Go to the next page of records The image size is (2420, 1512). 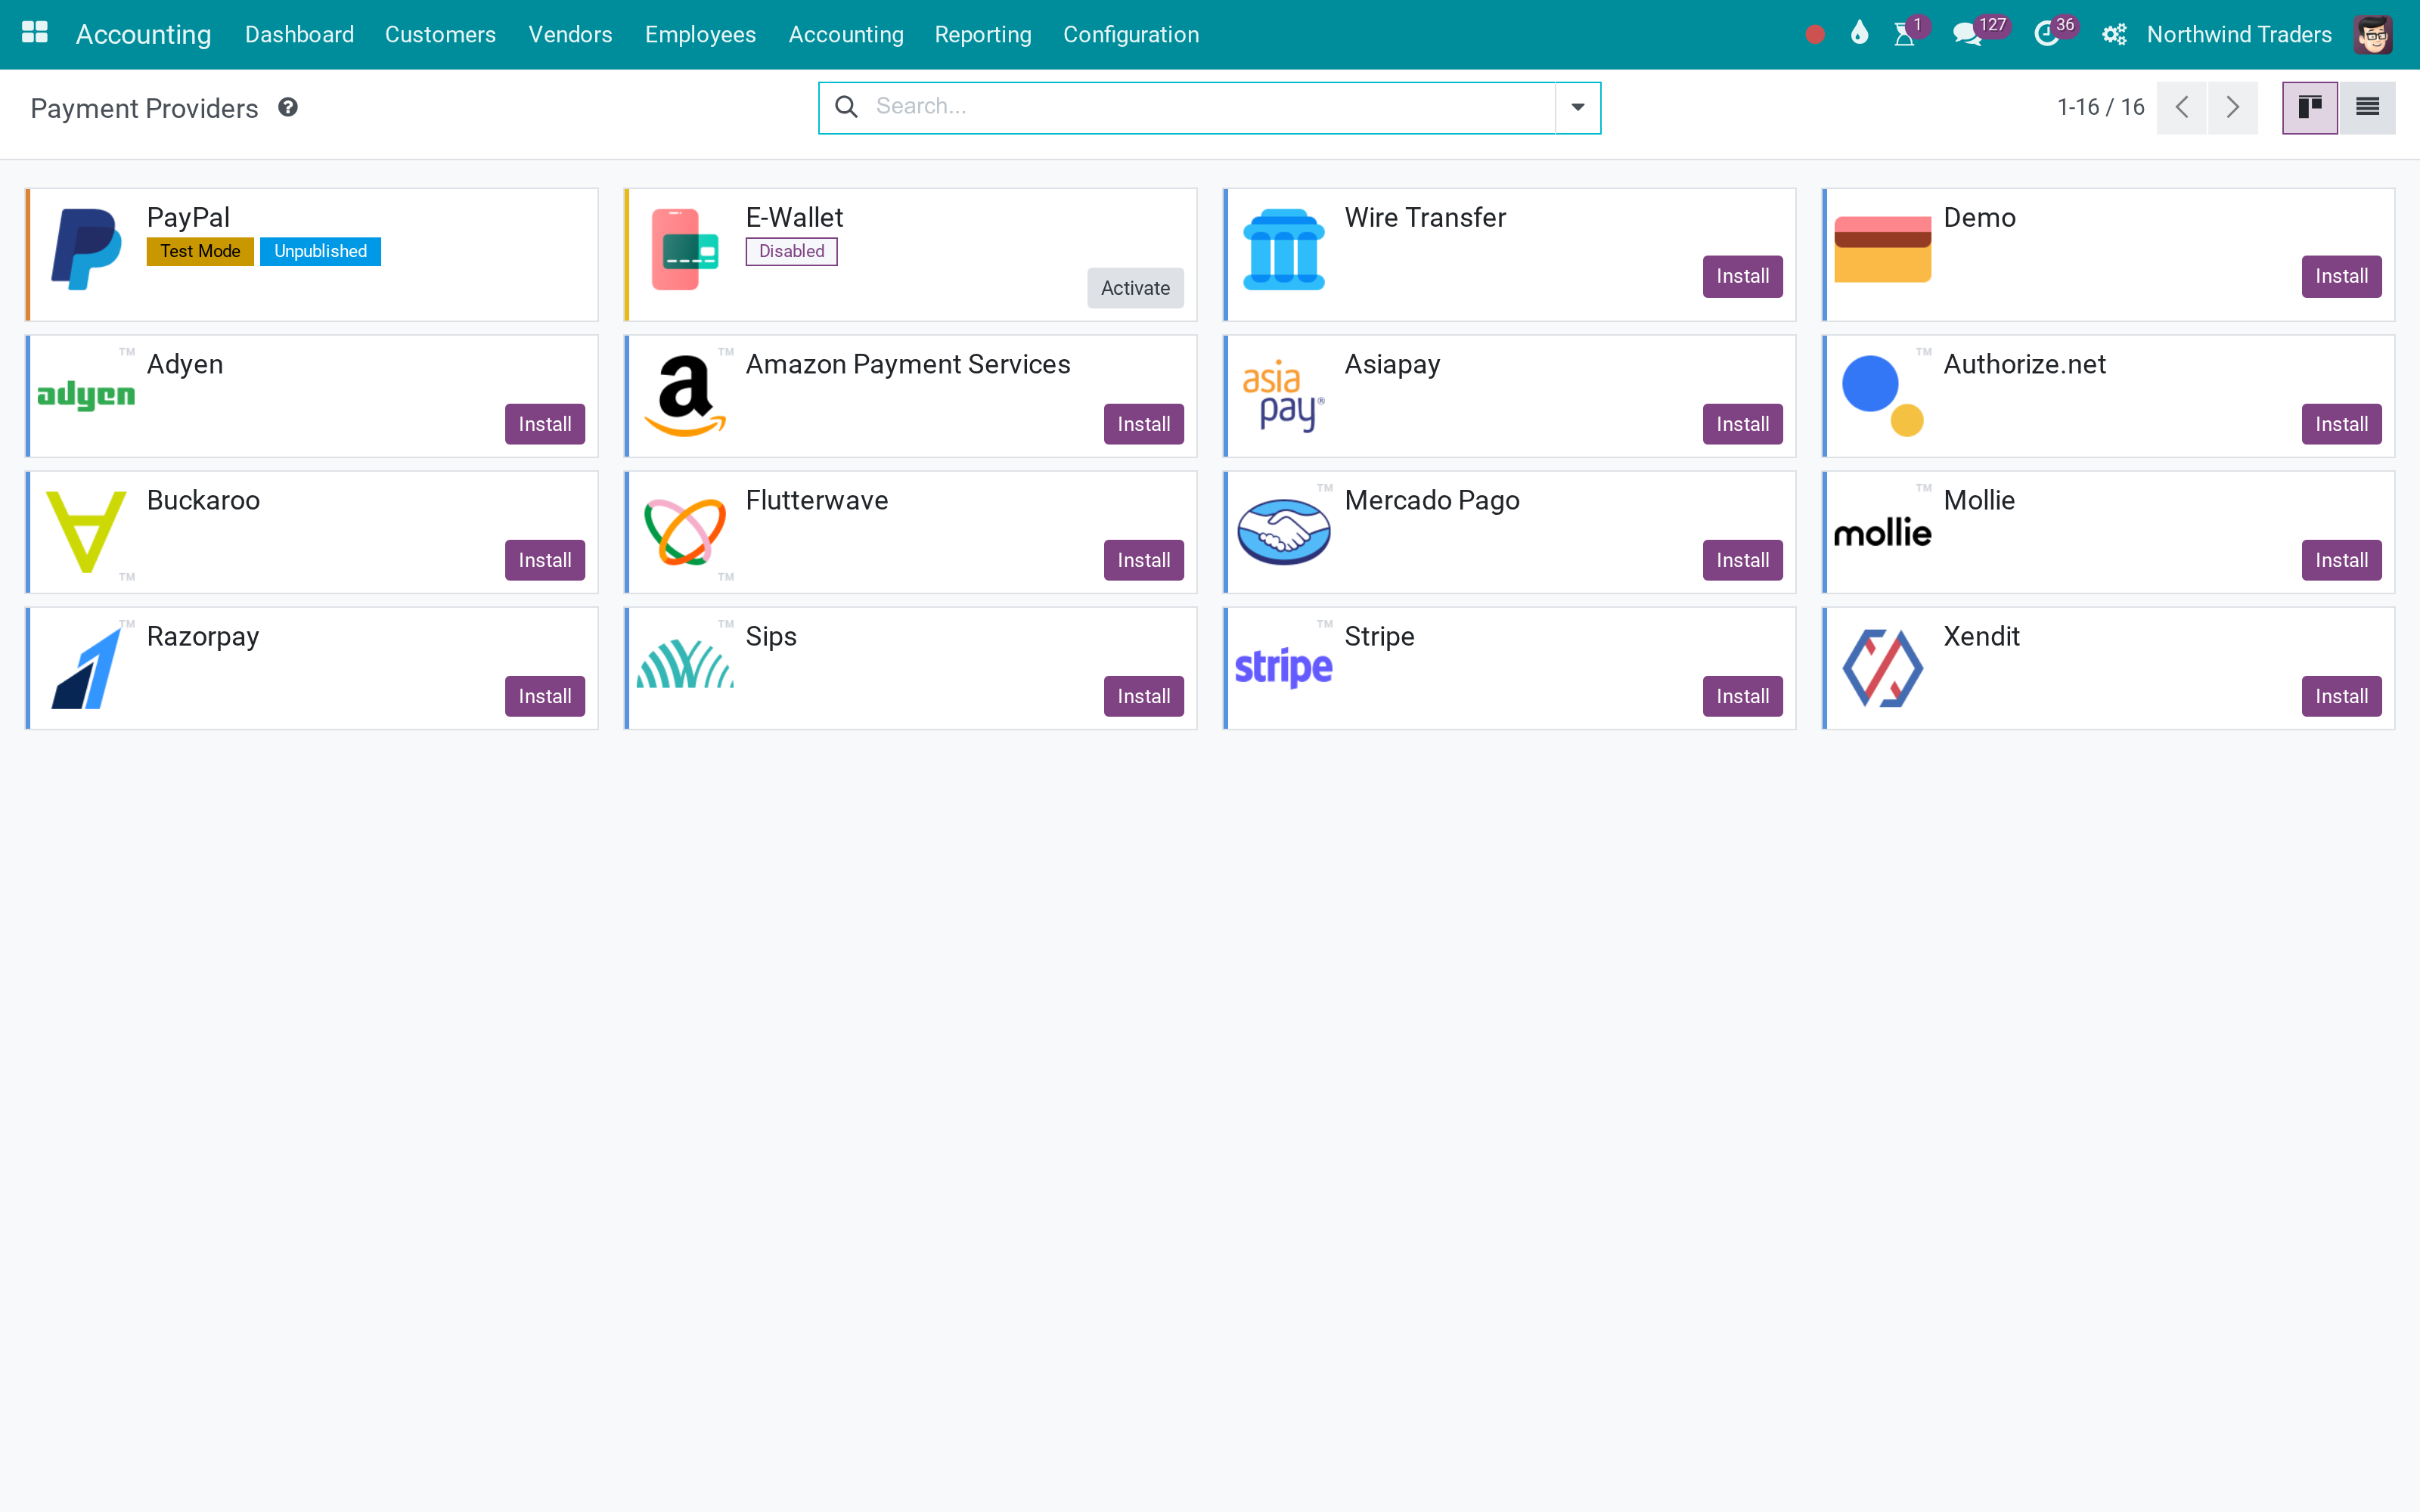click(x=2233, y=108)
